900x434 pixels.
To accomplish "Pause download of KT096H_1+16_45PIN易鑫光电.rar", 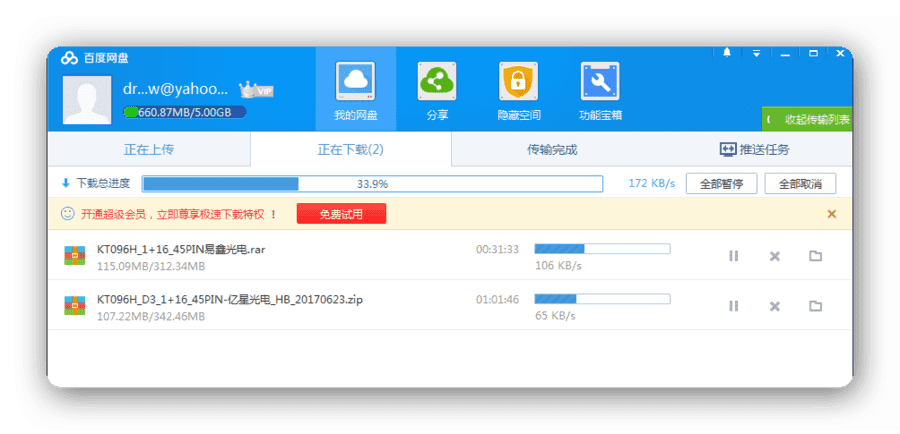I will [733, 256].
